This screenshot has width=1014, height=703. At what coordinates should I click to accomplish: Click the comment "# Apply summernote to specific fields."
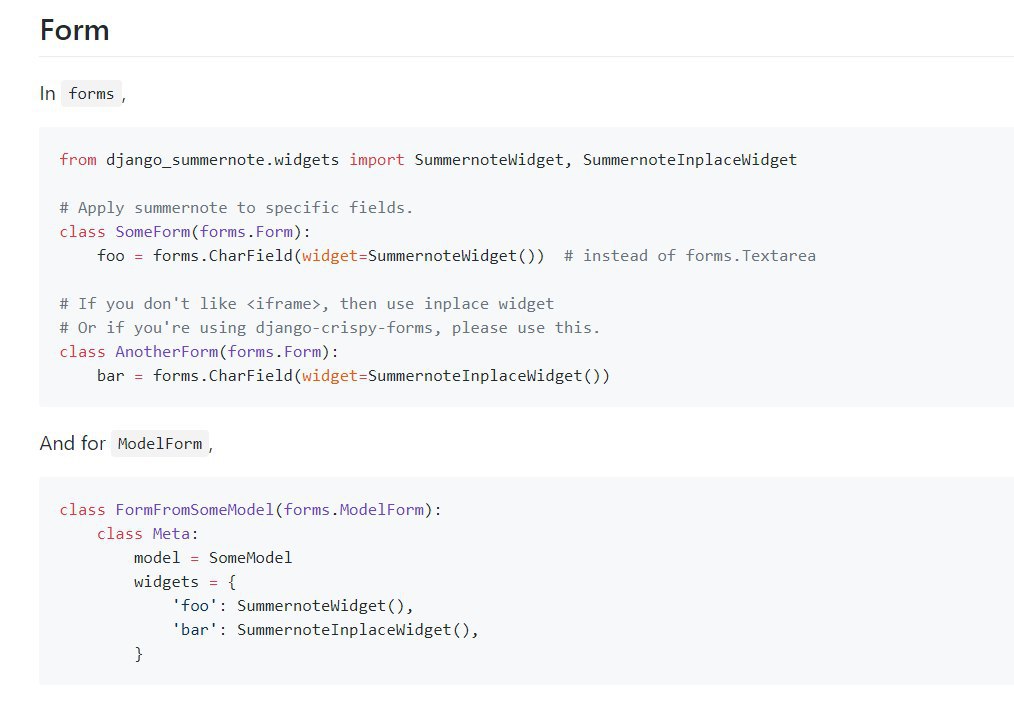(x=236, y=208)
